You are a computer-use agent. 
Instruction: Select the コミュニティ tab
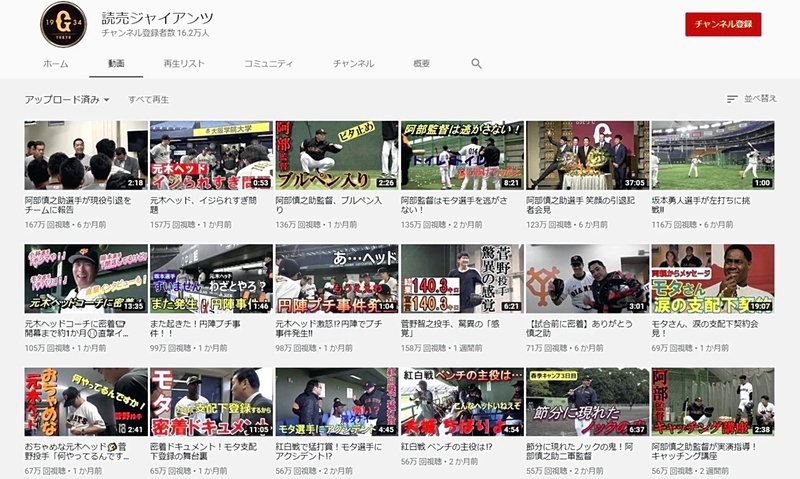coord(269,64)
